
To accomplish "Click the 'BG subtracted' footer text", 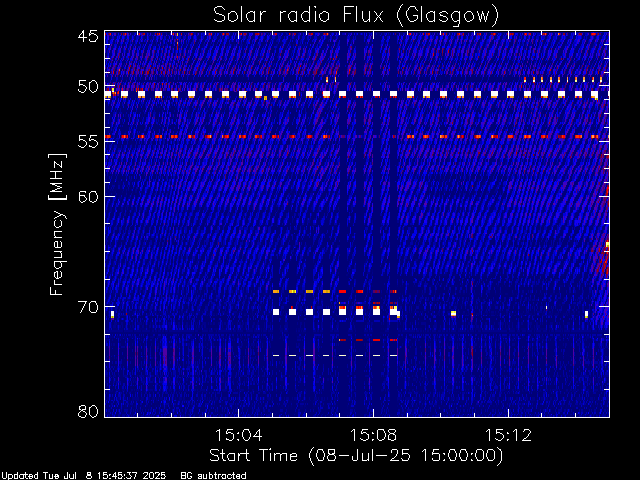I will (213, 476).
